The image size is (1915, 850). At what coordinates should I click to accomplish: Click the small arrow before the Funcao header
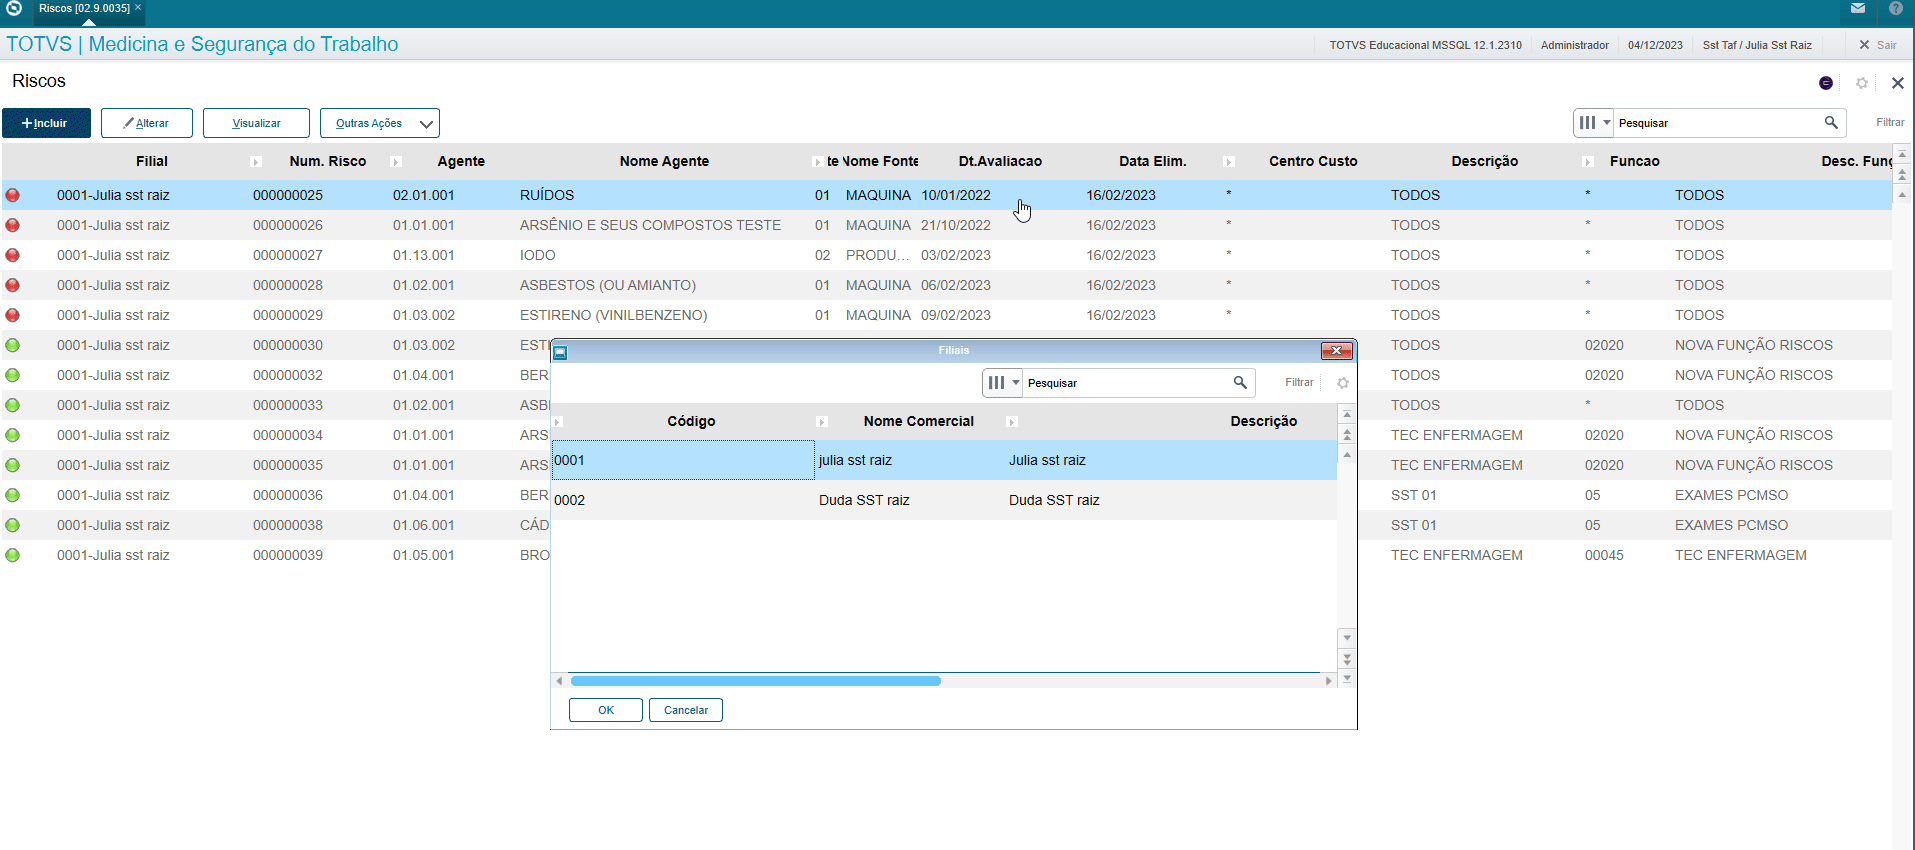point(1588,162)
